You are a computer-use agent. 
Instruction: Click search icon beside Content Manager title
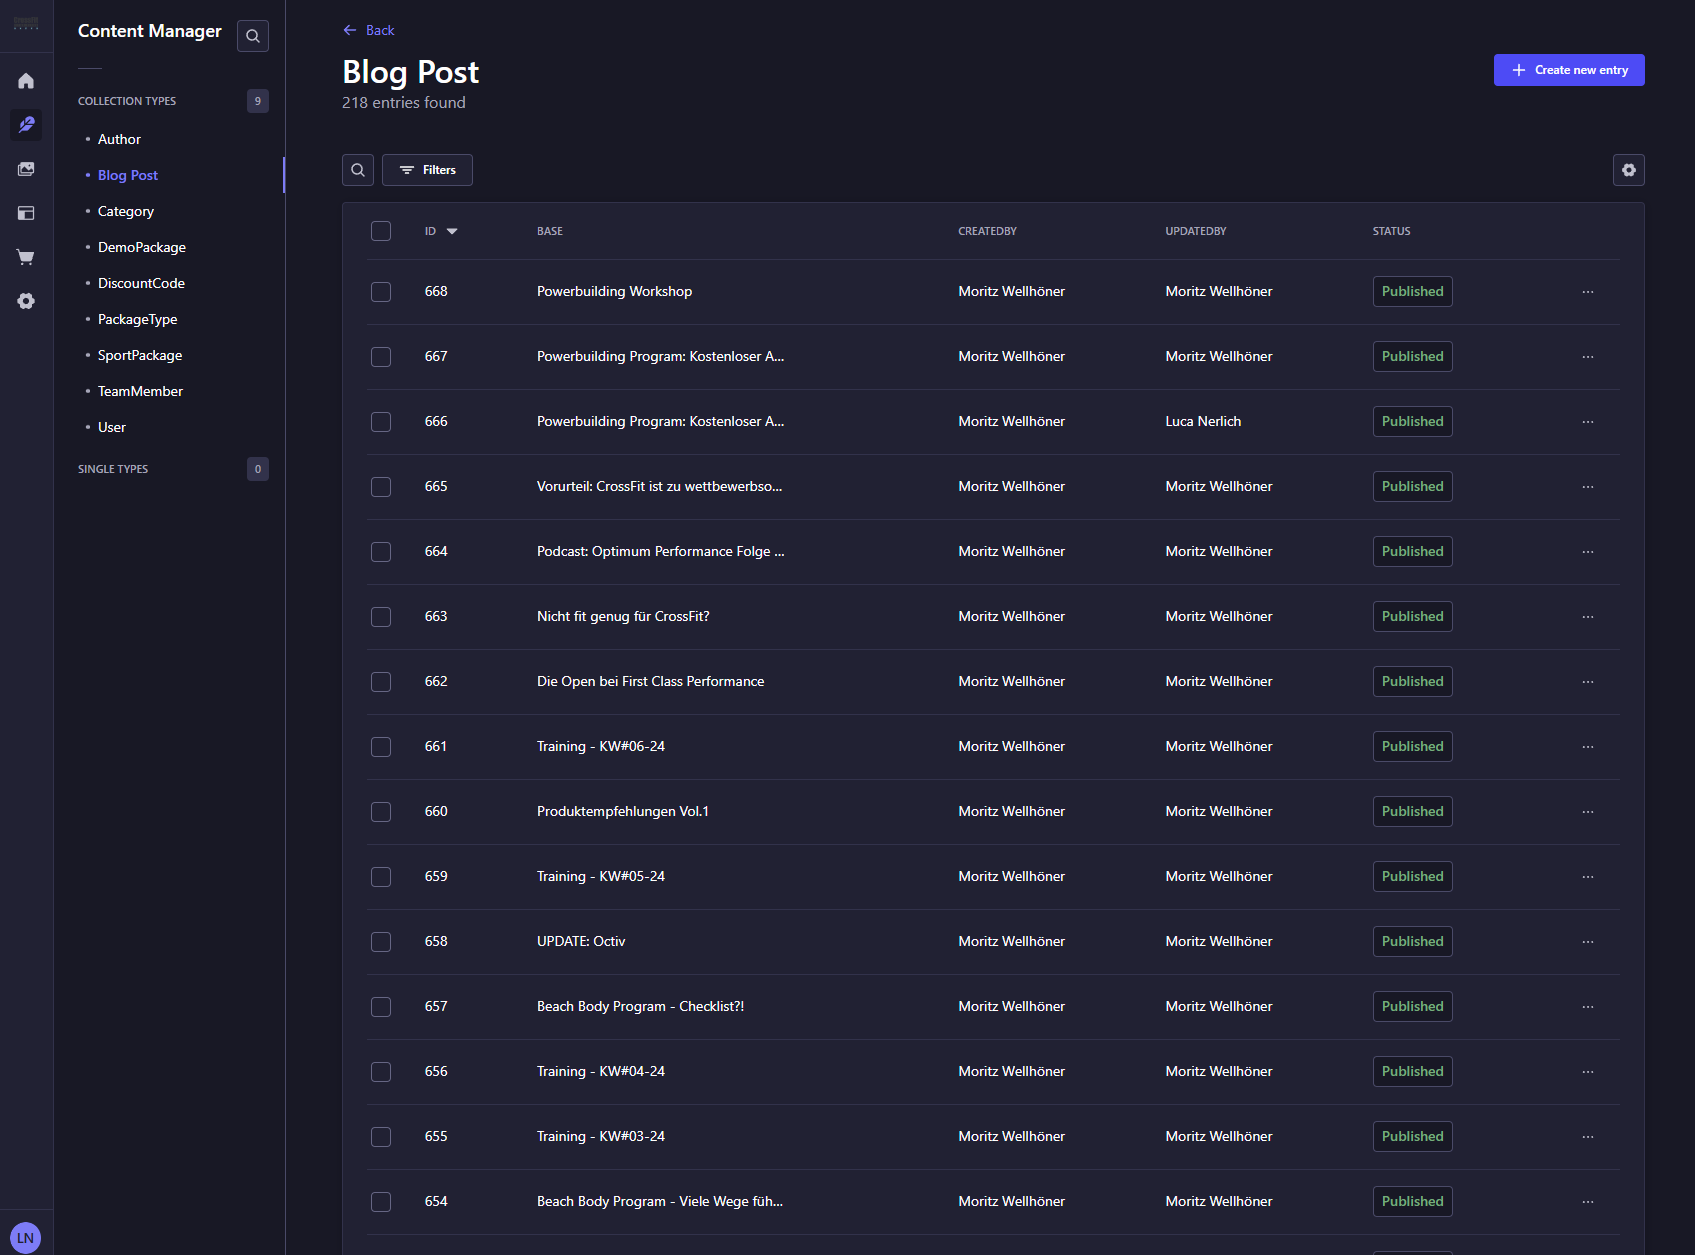(253, 36)
